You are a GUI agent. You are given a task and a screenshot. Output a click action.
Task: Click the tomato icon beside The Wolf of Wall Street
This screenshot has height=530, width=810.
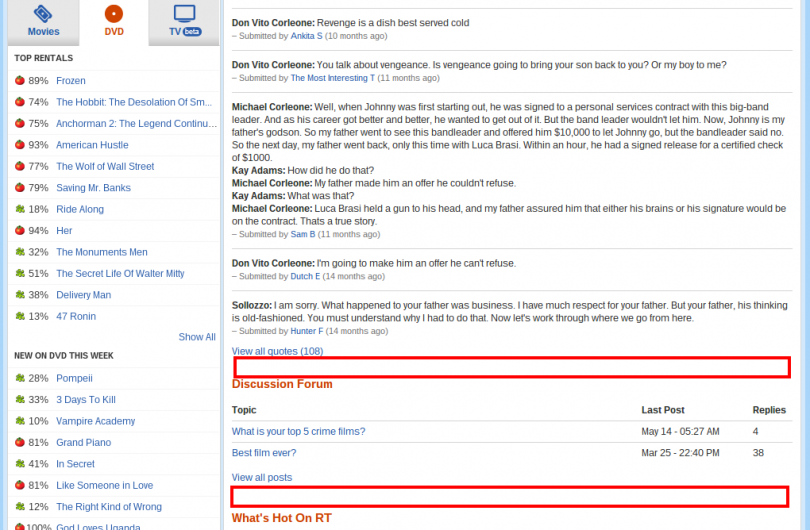click(20, 166)
